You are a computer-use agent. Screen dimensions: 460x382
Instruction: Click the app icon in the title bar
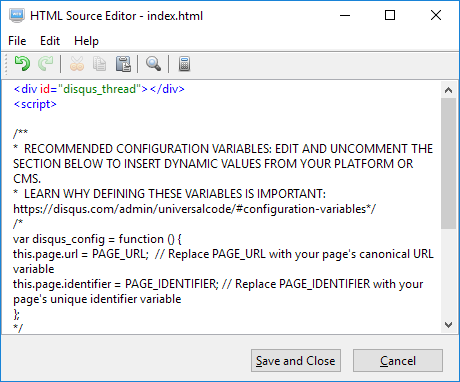17,16
